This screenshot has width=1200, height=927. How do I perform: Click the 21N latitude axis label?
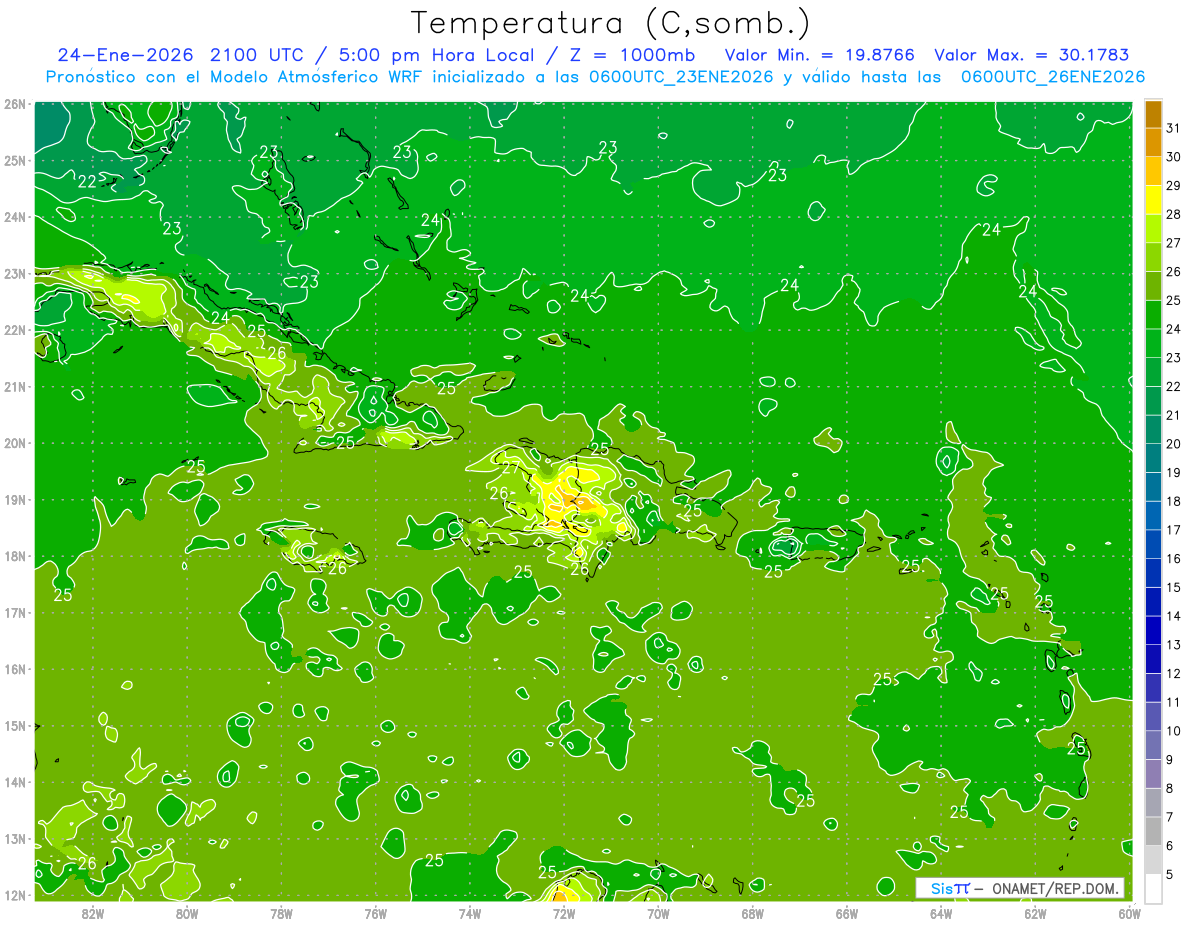(x=15, y=386)
